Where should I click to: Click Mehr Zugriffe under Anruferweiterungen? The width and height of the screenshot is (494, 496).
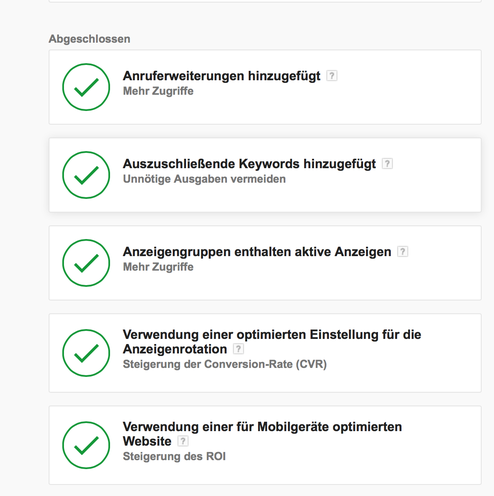point(158,91)
